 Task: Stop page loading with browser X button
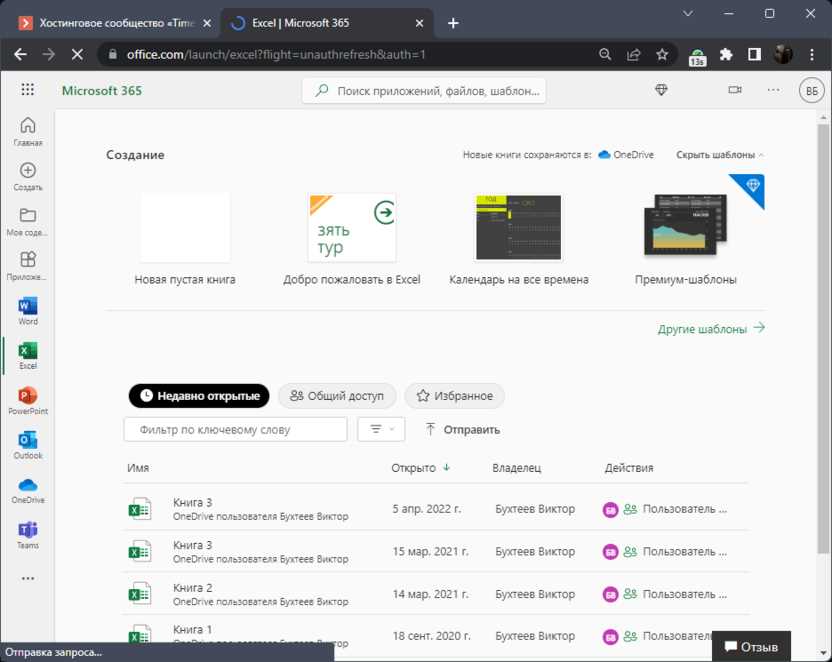pyautogui.click(x=77, y=54)
